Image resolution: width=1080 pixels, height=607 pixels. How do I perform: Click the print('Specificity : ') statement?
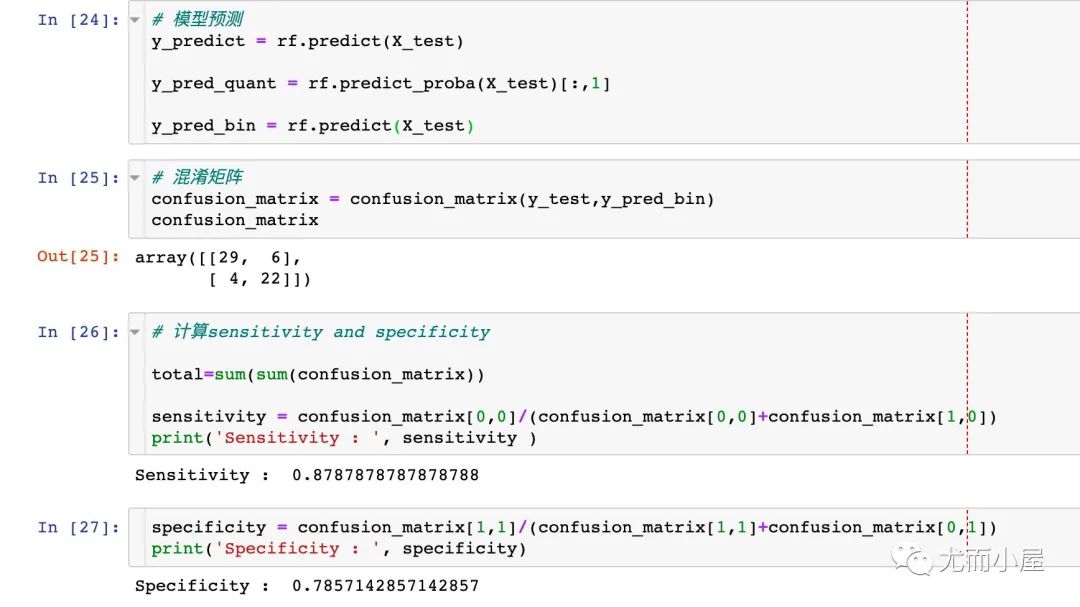pyautogui.click(x=338, y=548)
